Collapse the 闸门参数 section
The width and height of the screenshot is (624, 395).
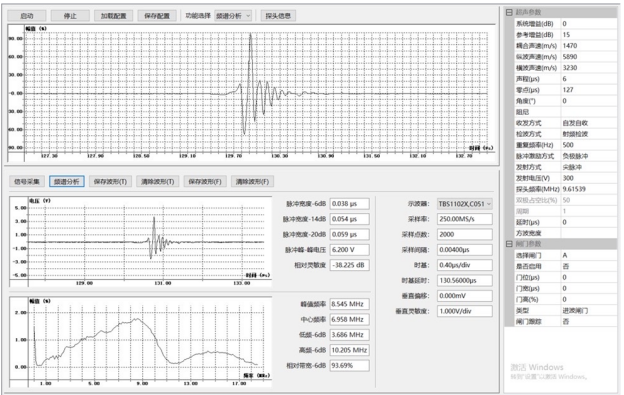point(509,244)
